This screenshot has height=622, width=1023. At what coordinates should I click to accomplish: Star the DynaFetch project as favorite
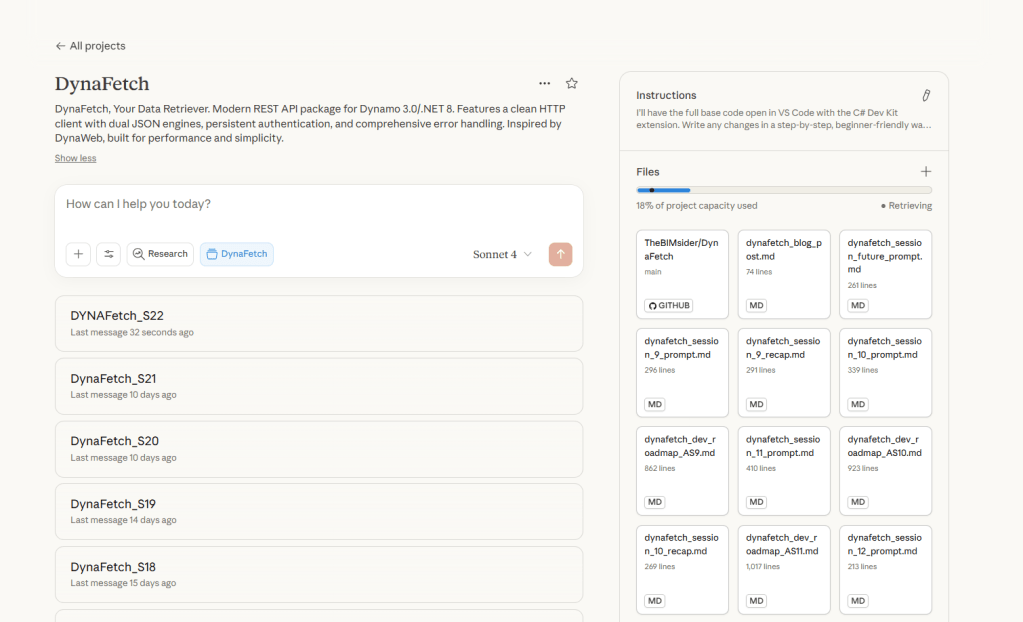point(572,84)
